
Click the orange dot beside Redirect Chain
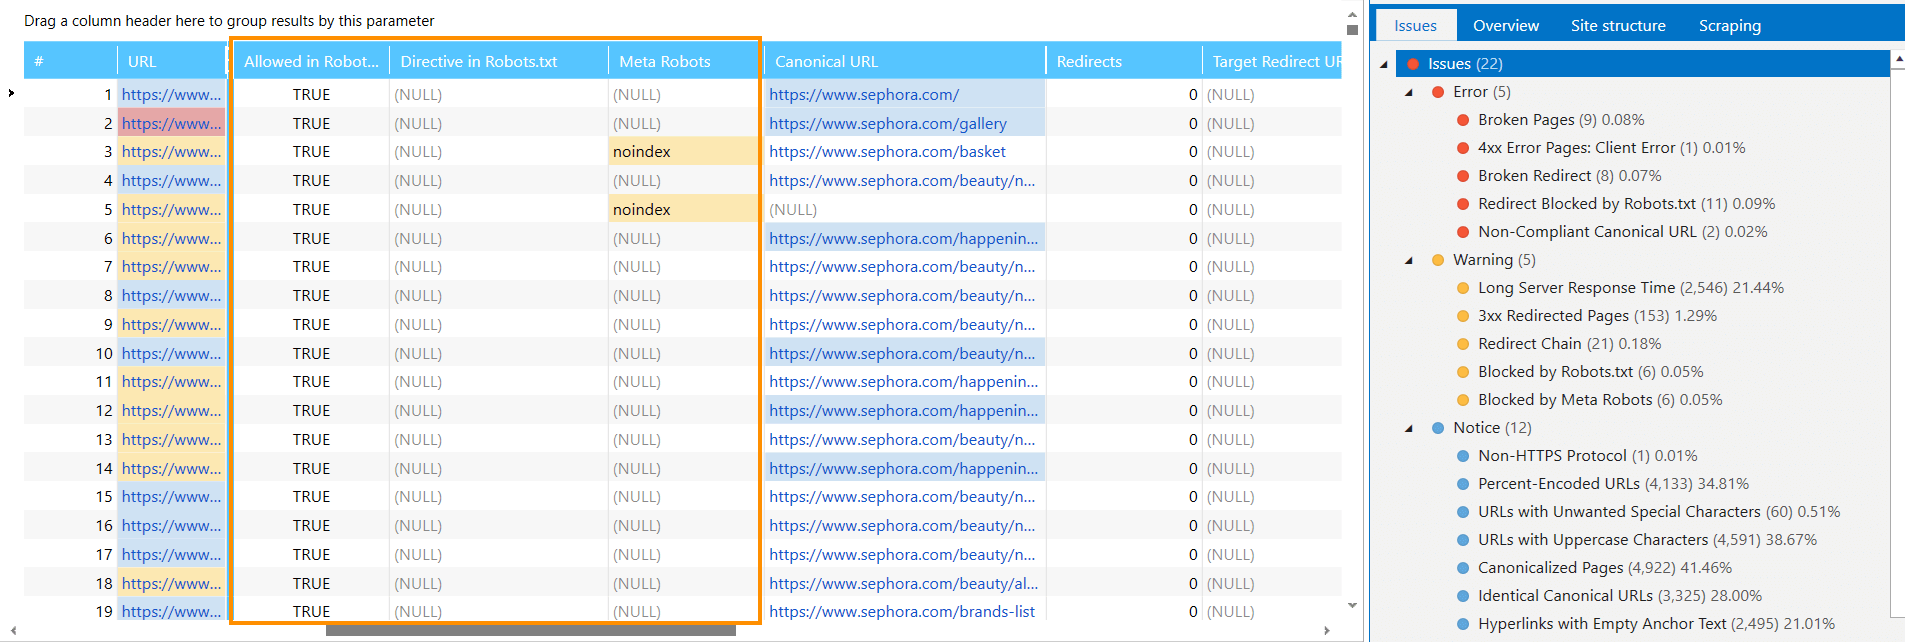(x=1462, y=344)
